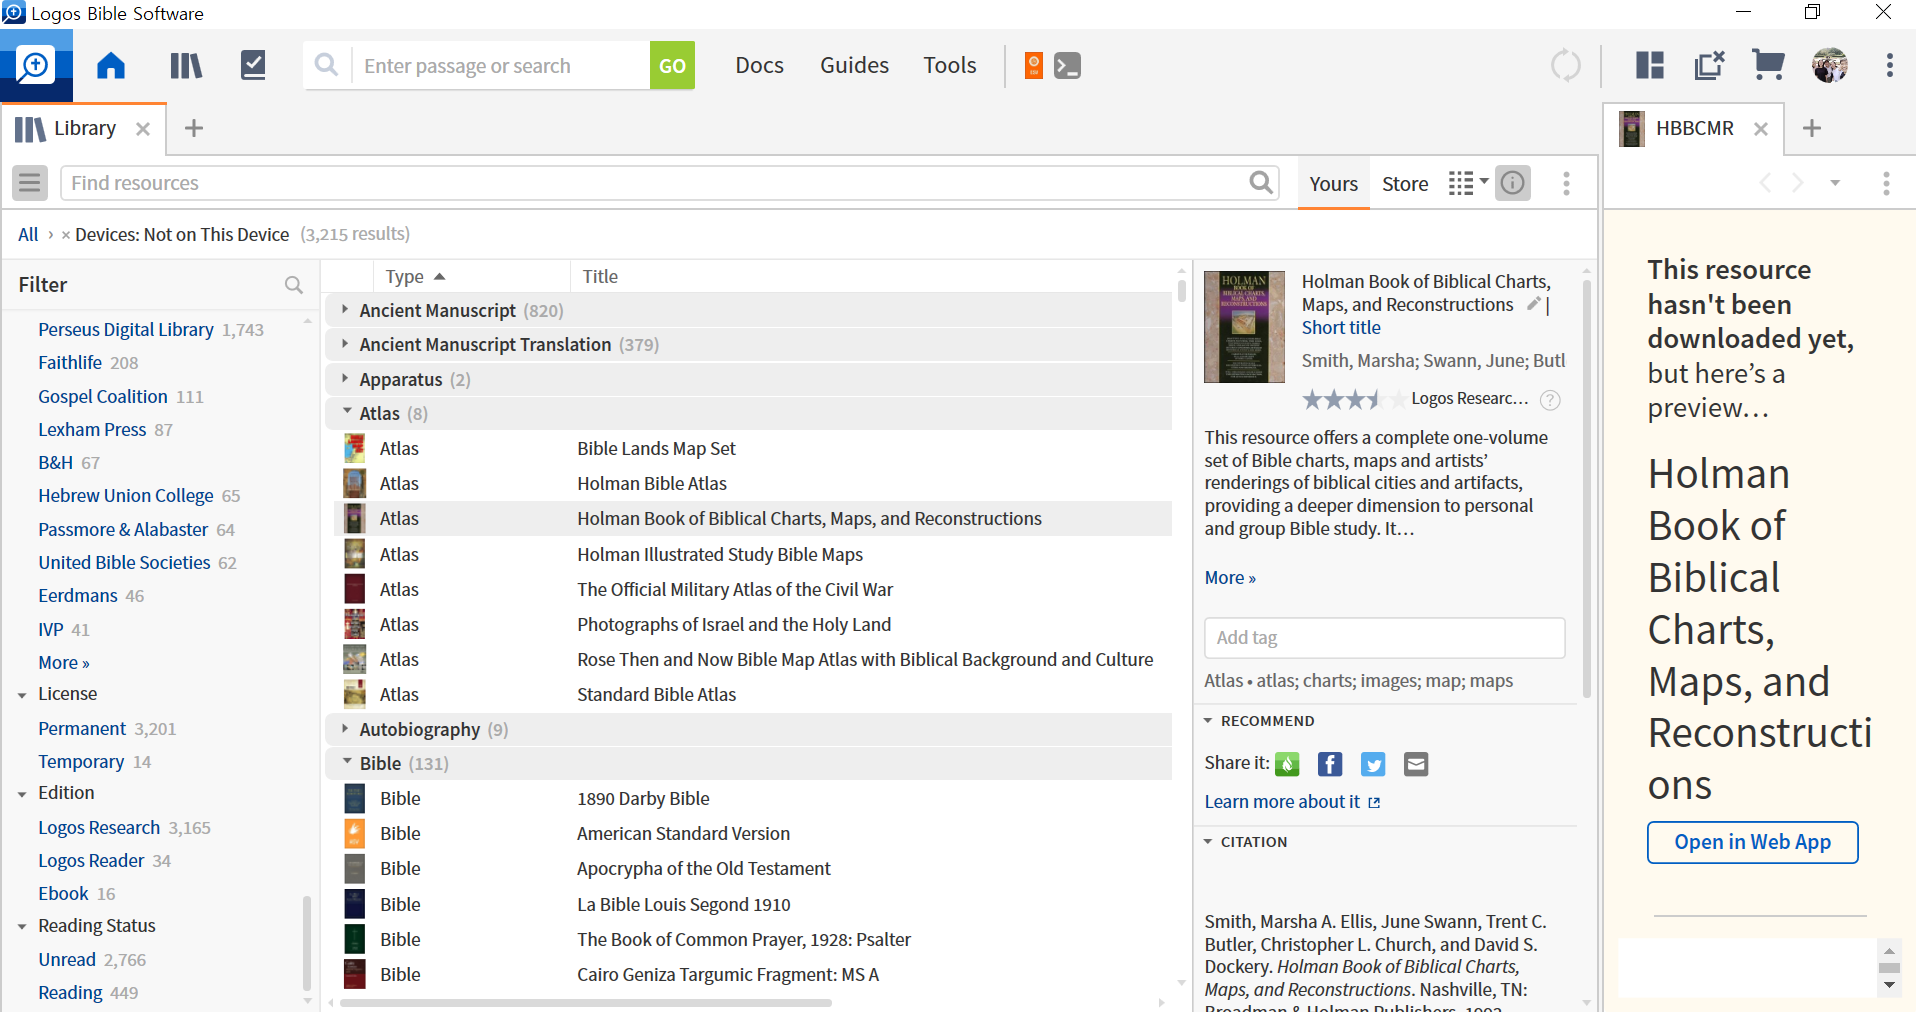Follow the Learn more about it link
1916x1012 pixels.
[1292, 802]
